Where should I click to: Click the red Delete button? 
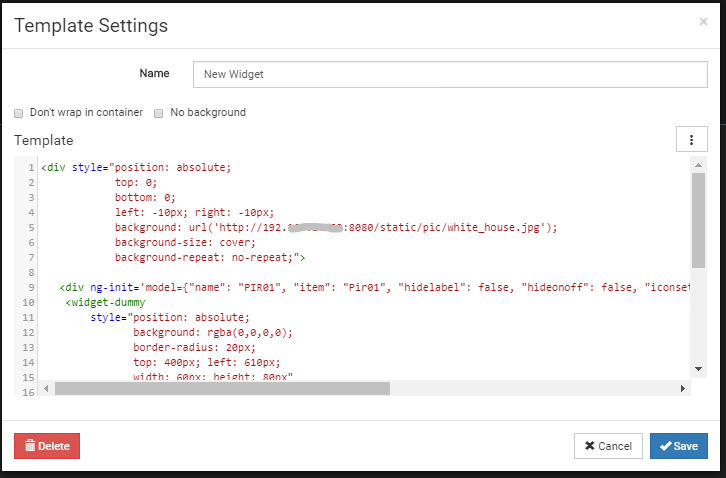[47, 446]
